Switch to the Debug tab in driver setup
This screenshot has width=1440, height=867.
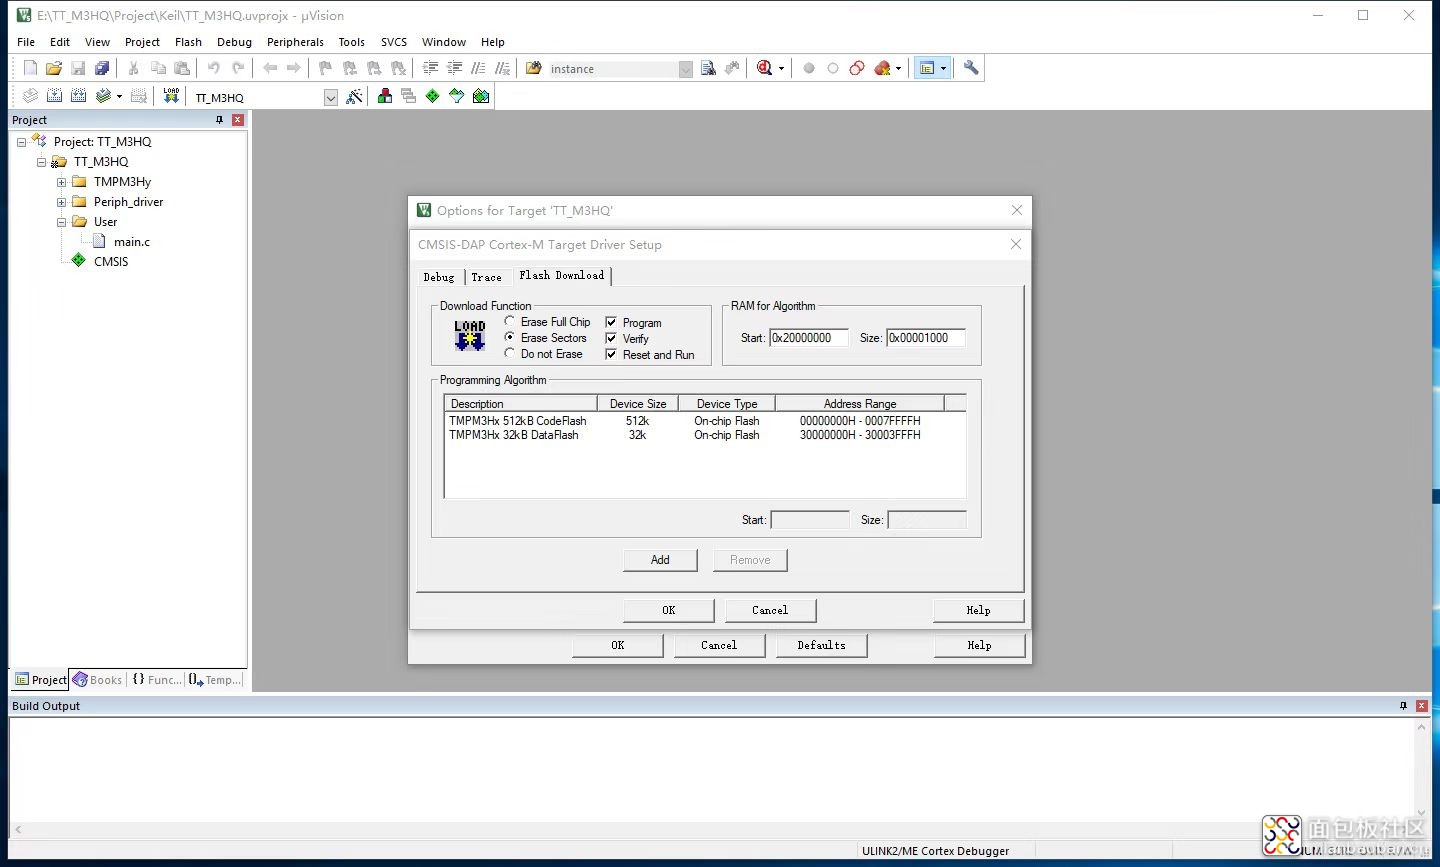coord(439,277)
